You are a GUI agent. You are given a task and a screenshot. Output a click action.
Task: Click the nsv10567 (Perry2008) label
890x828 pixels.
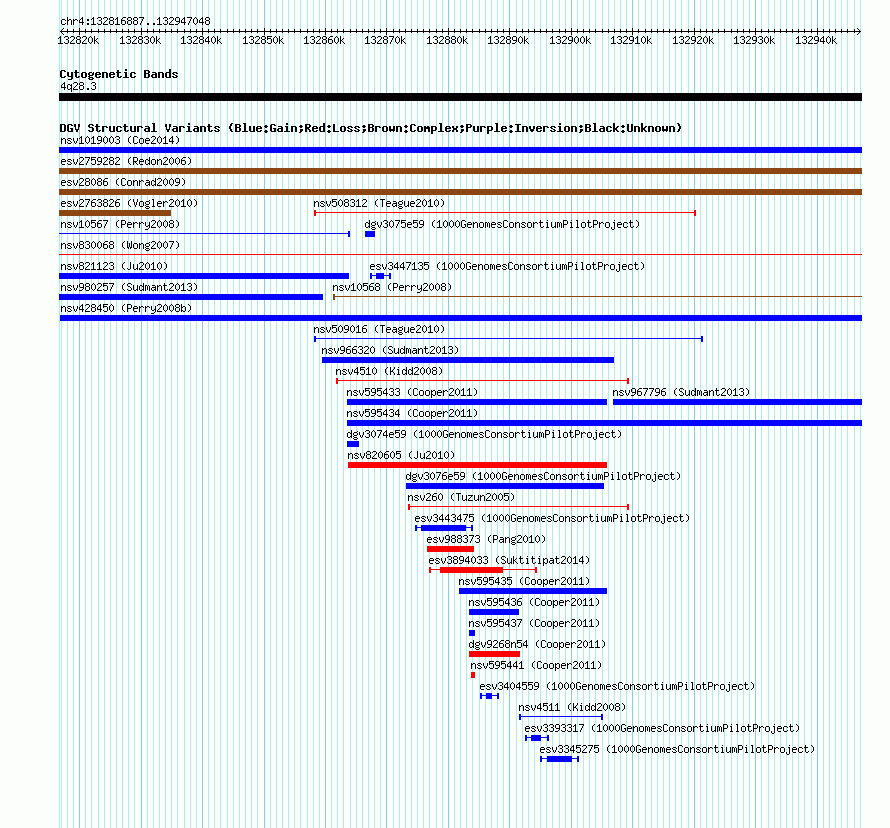tap(120, 224)
